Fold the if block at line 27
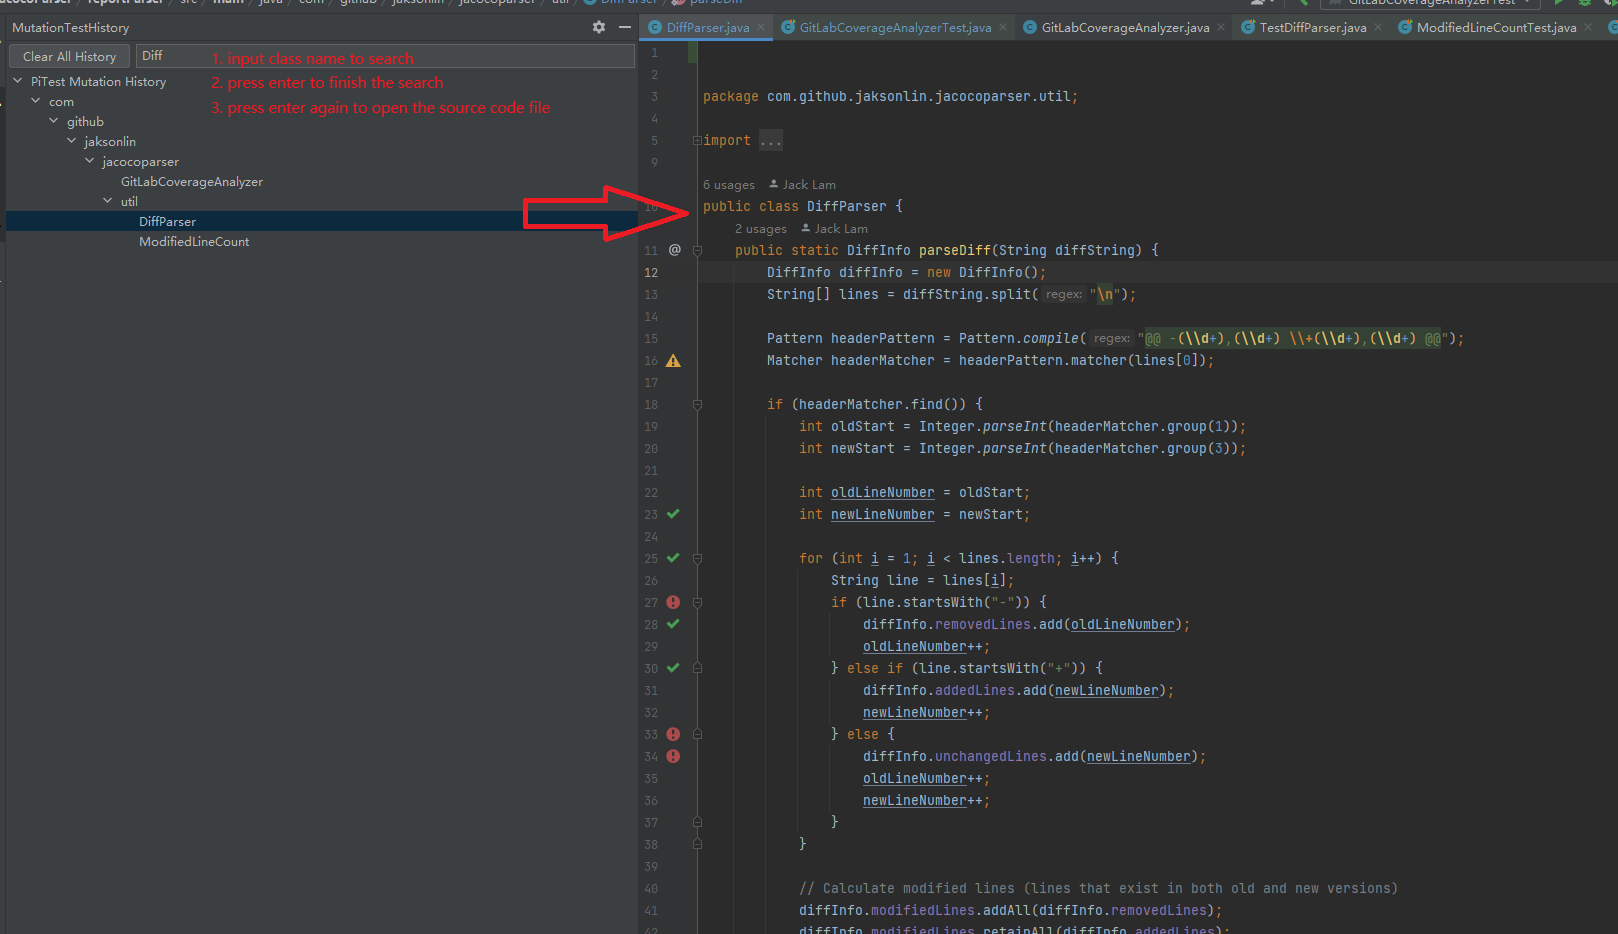 [697, 602]
